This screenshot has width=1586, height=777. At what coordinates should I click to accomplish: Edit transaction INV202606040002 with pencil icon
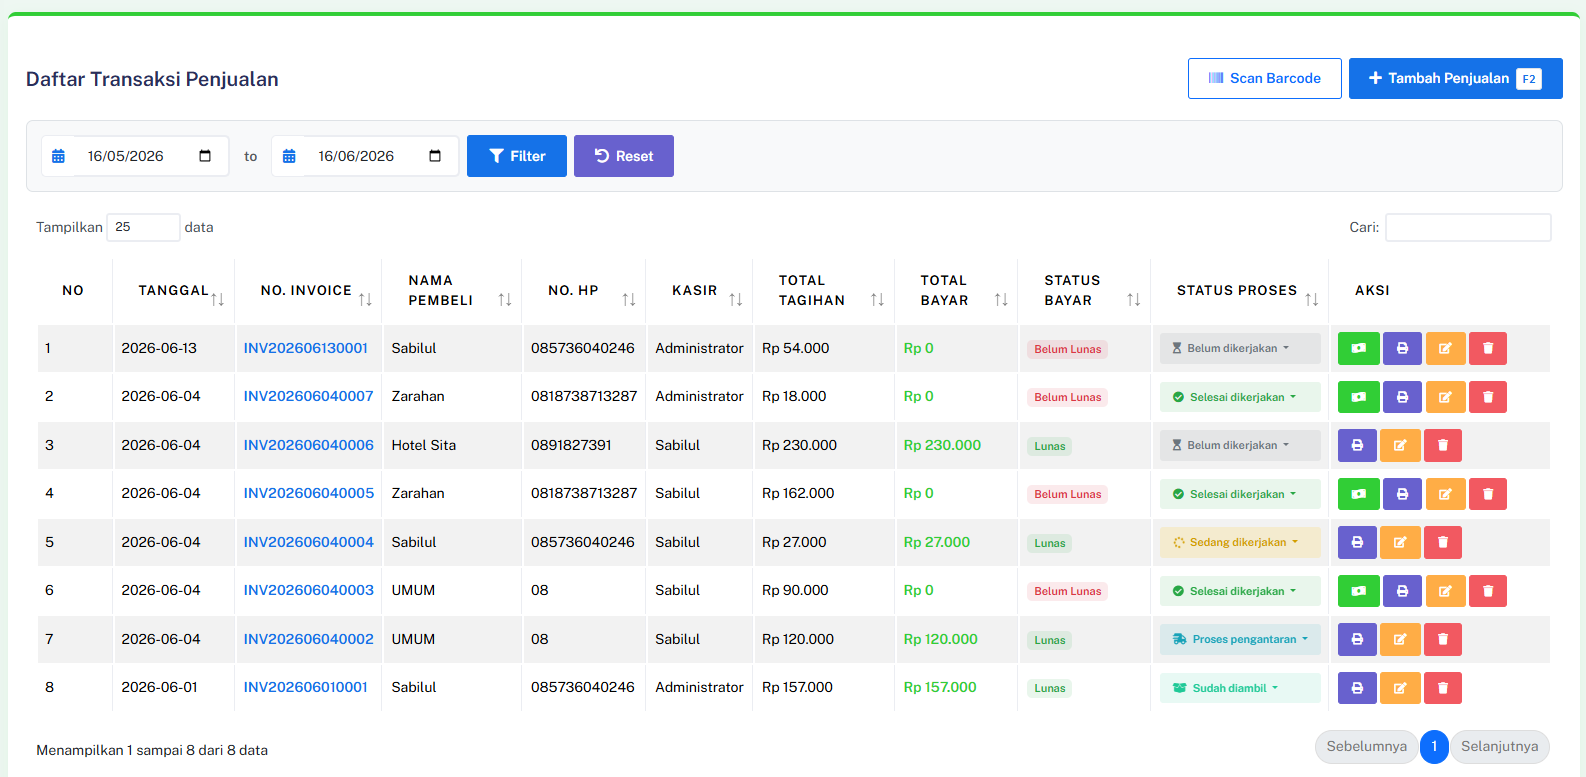[1400, 639]
